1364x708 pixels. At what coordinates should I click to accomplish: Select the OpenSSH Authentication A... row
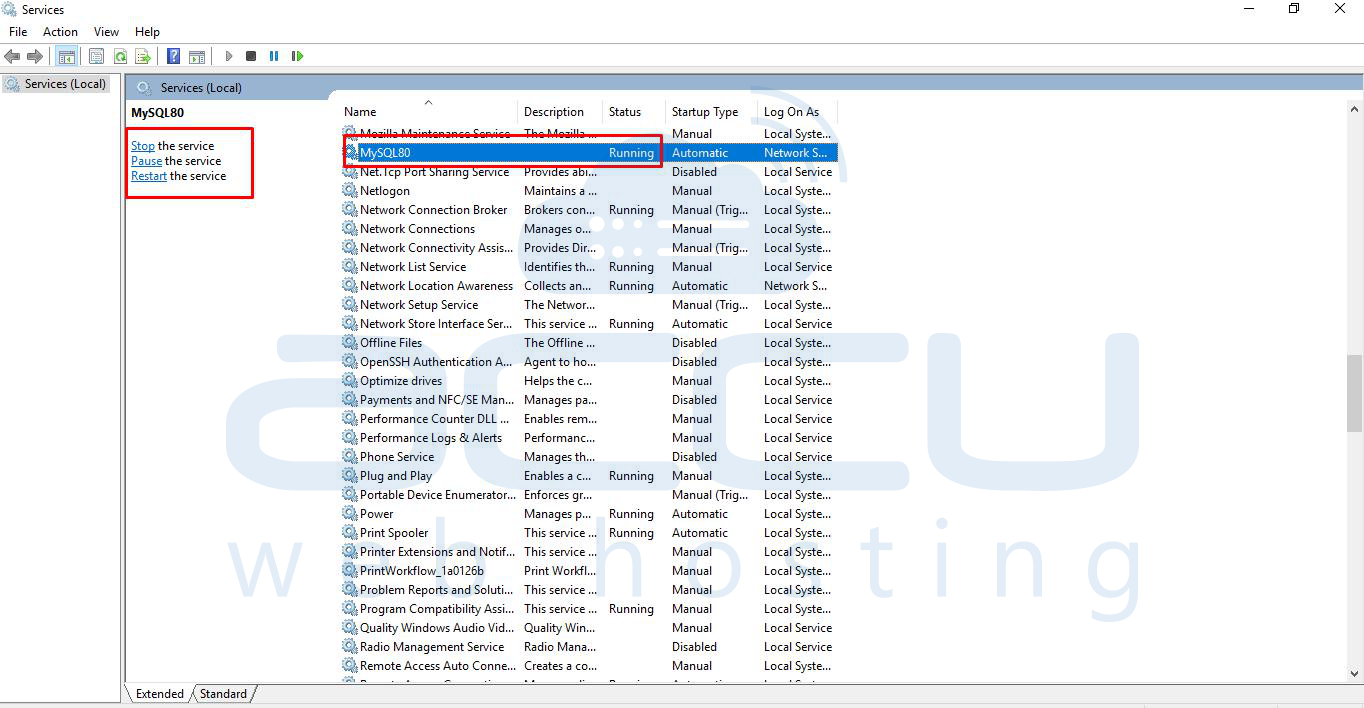pyautogui.click(x=589, y=362)
